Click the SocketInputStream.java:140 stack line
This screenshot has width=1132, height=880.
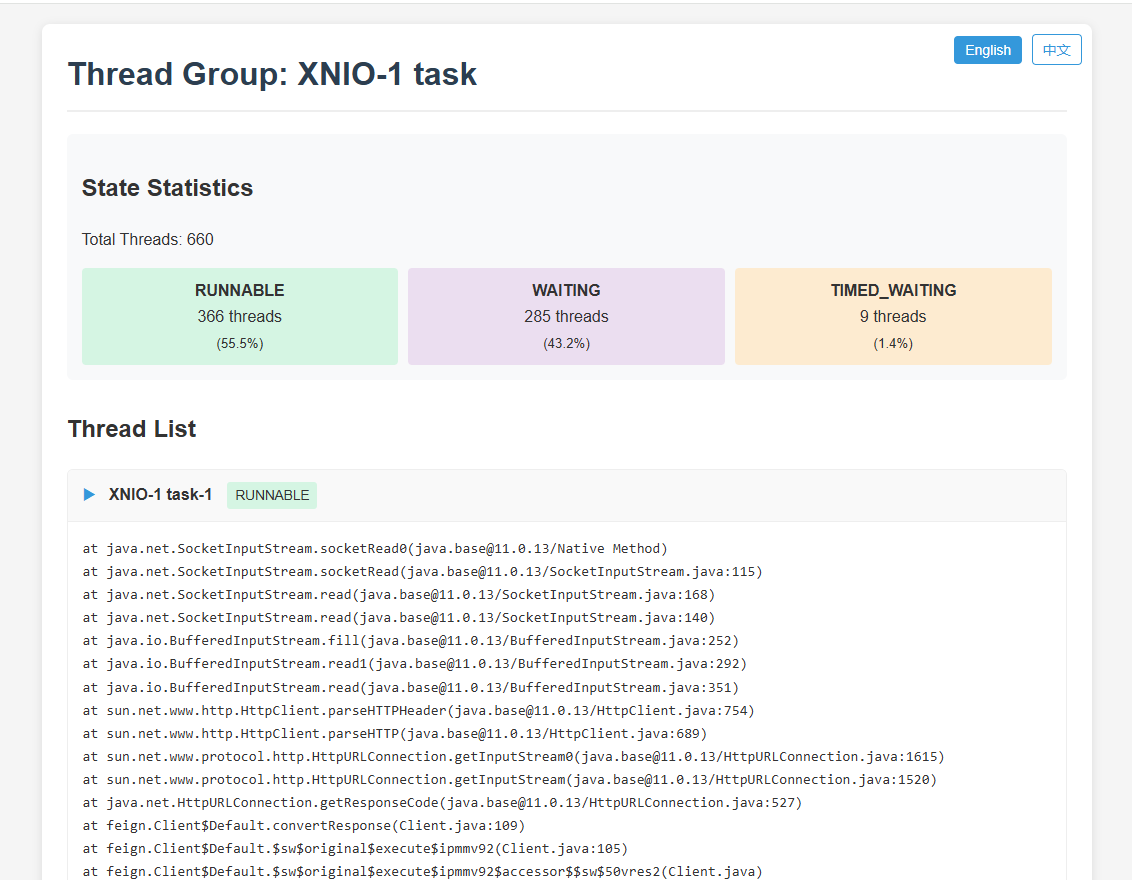[399, 618]
